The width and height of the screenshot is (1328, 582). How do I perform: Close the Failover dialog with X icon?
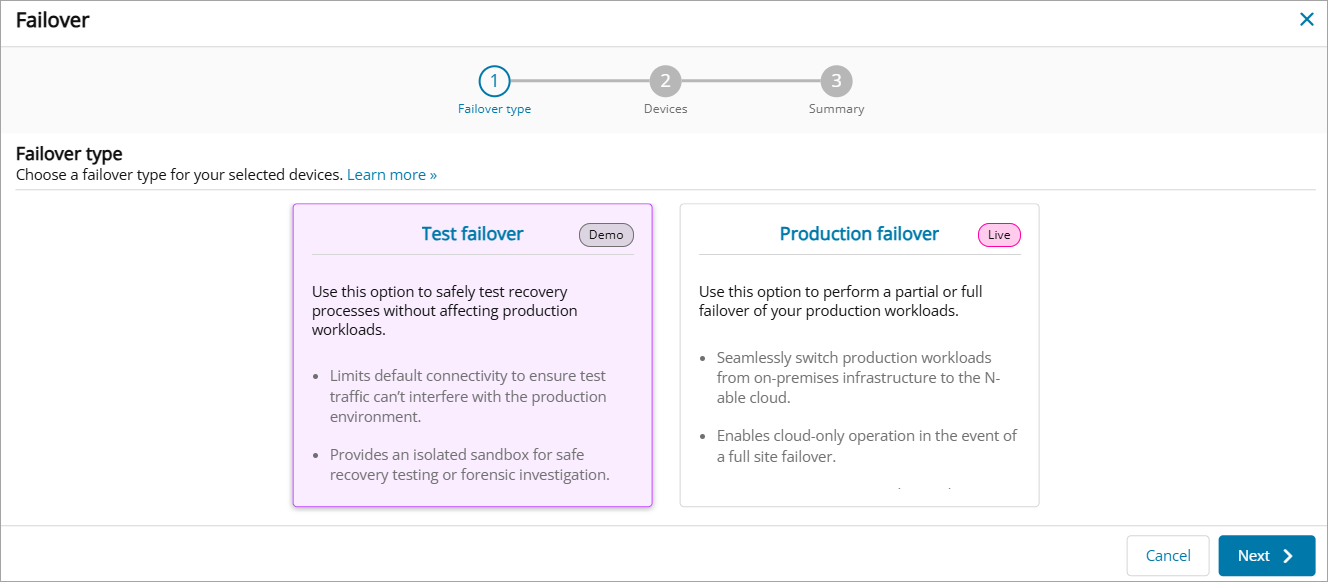(1306, 19)
